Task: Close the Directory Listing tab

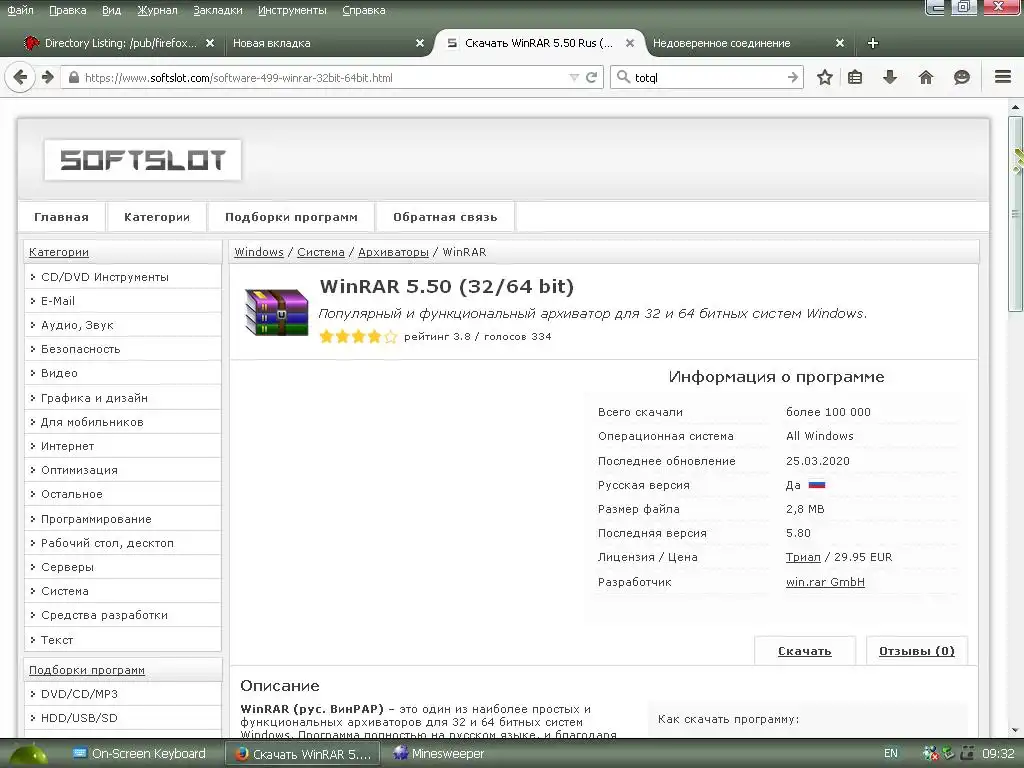Action: pyautogui.click(x=210, y=43)
